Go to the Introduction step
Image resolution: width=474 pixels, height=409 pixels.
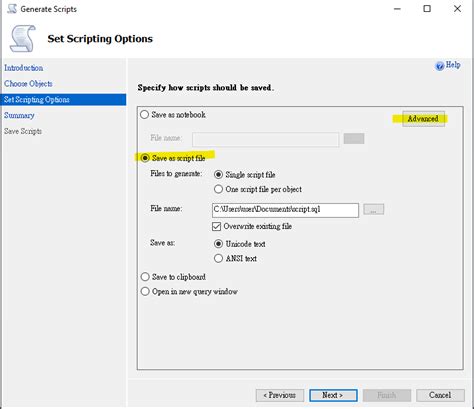[x=24, y=68]
